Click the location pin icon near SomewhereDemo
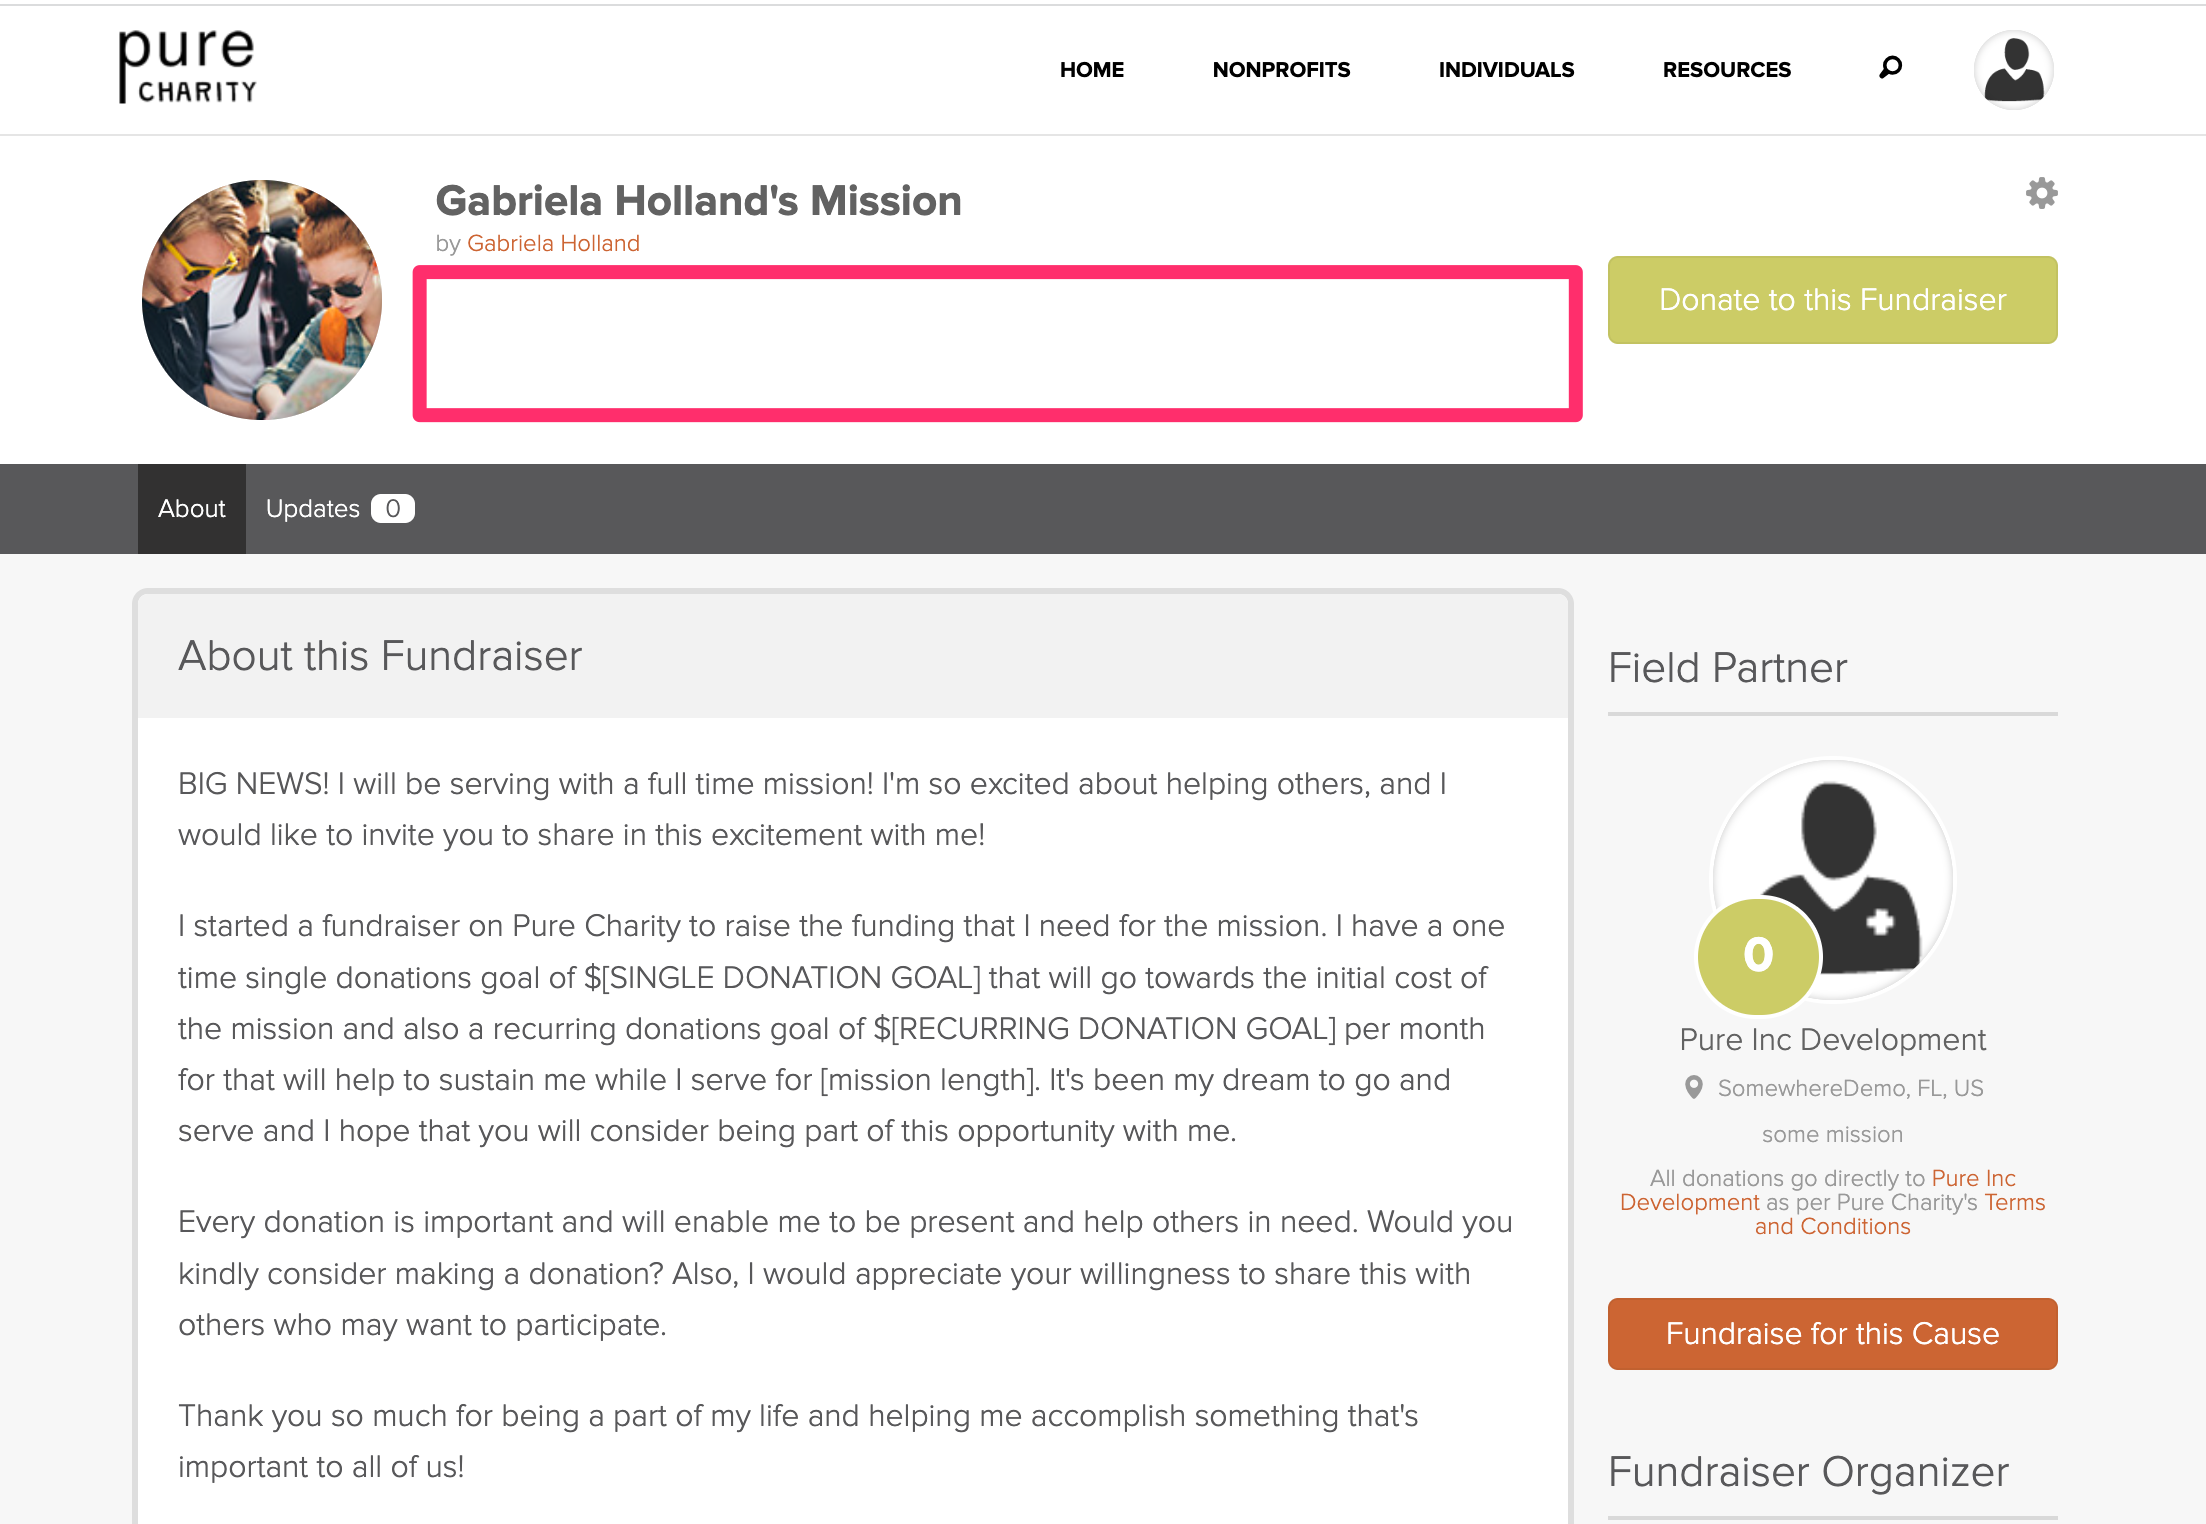 [1693, 1087]
